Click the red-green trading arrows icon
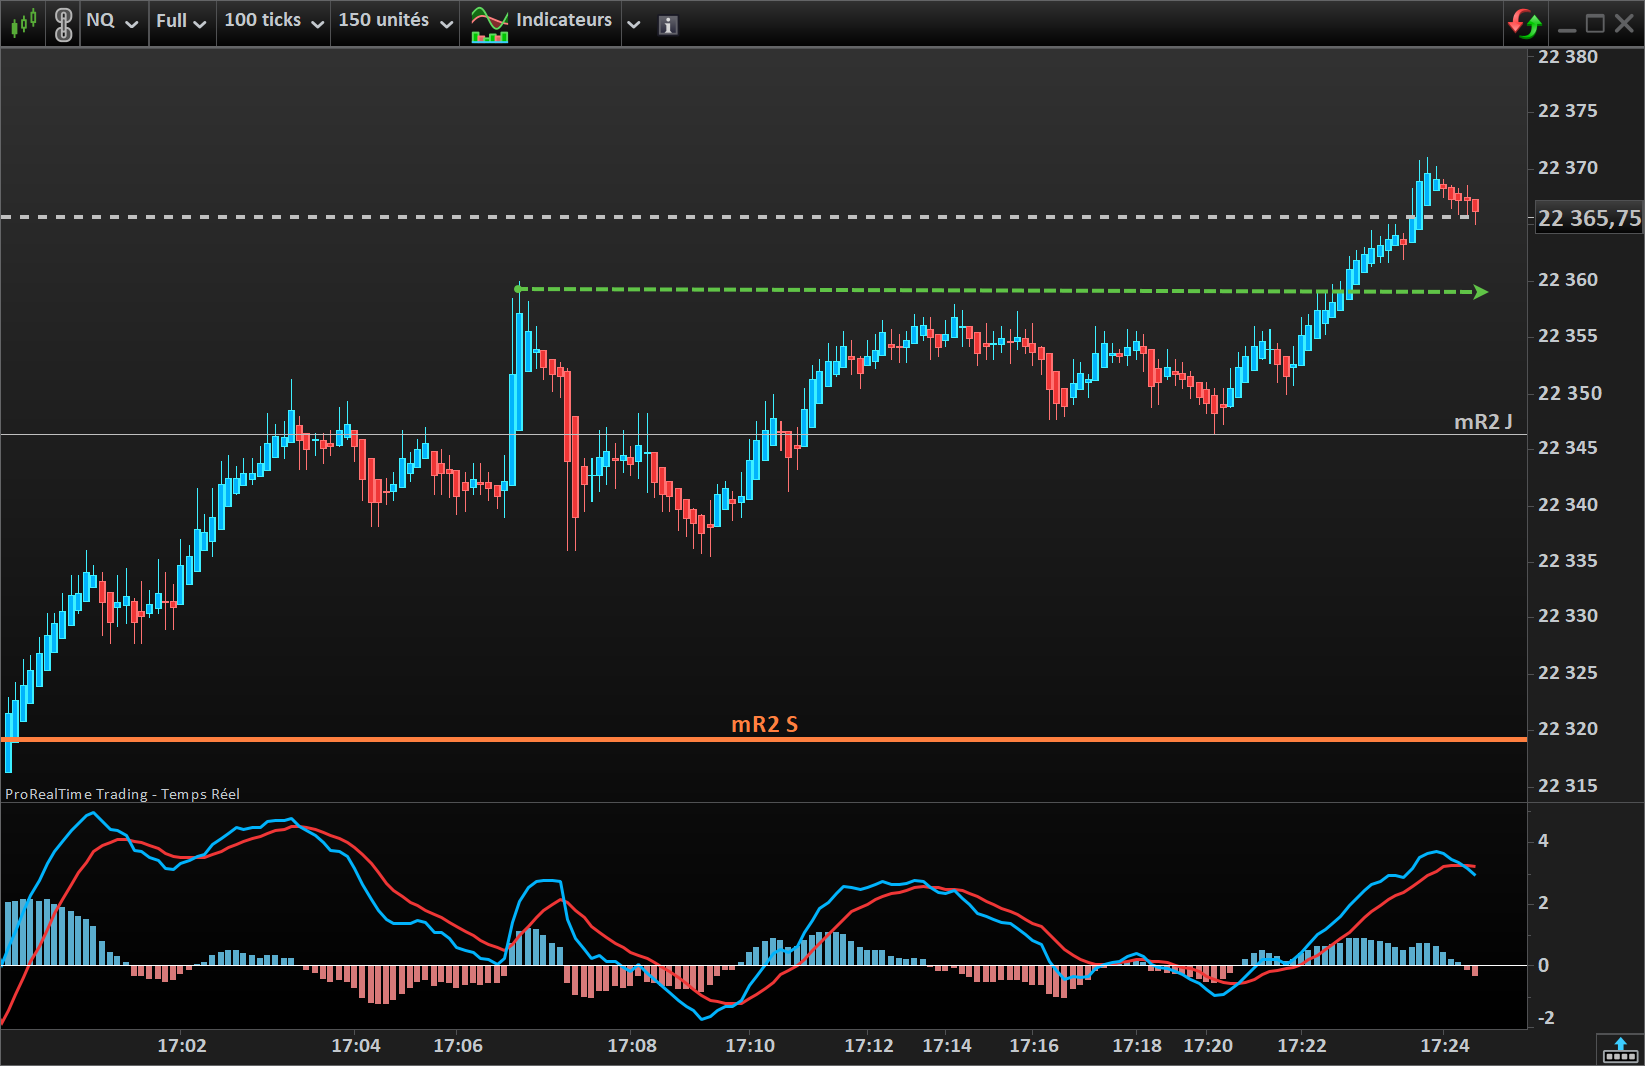Viewport: 1645px width, 1066px height. coord(1525,23)
